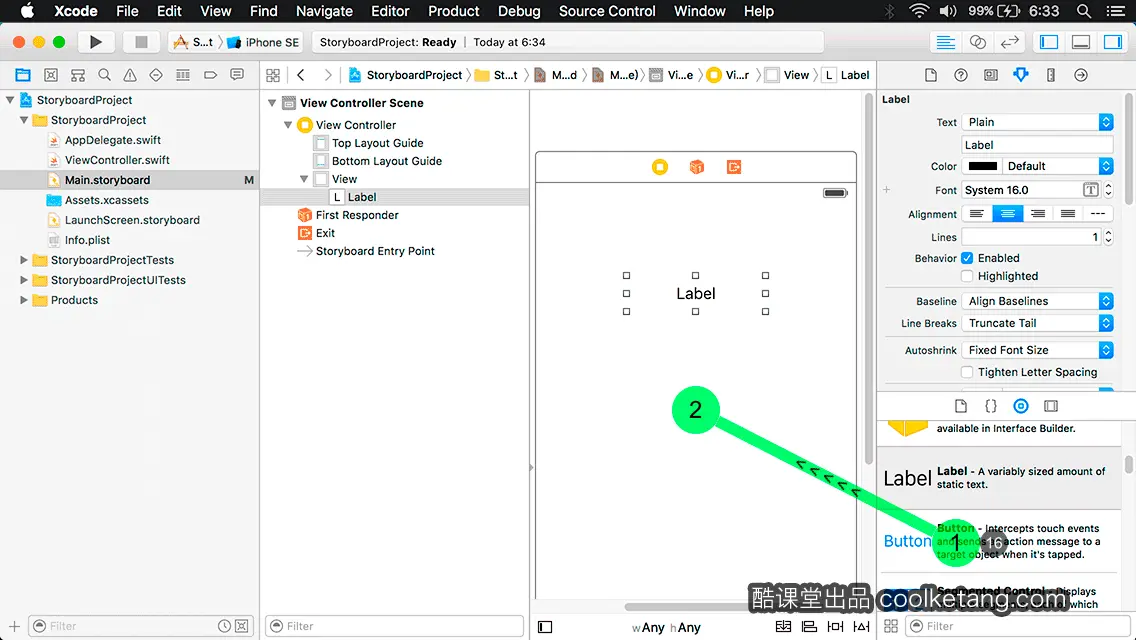Open the Test navigator

click(x=156, y=75)
